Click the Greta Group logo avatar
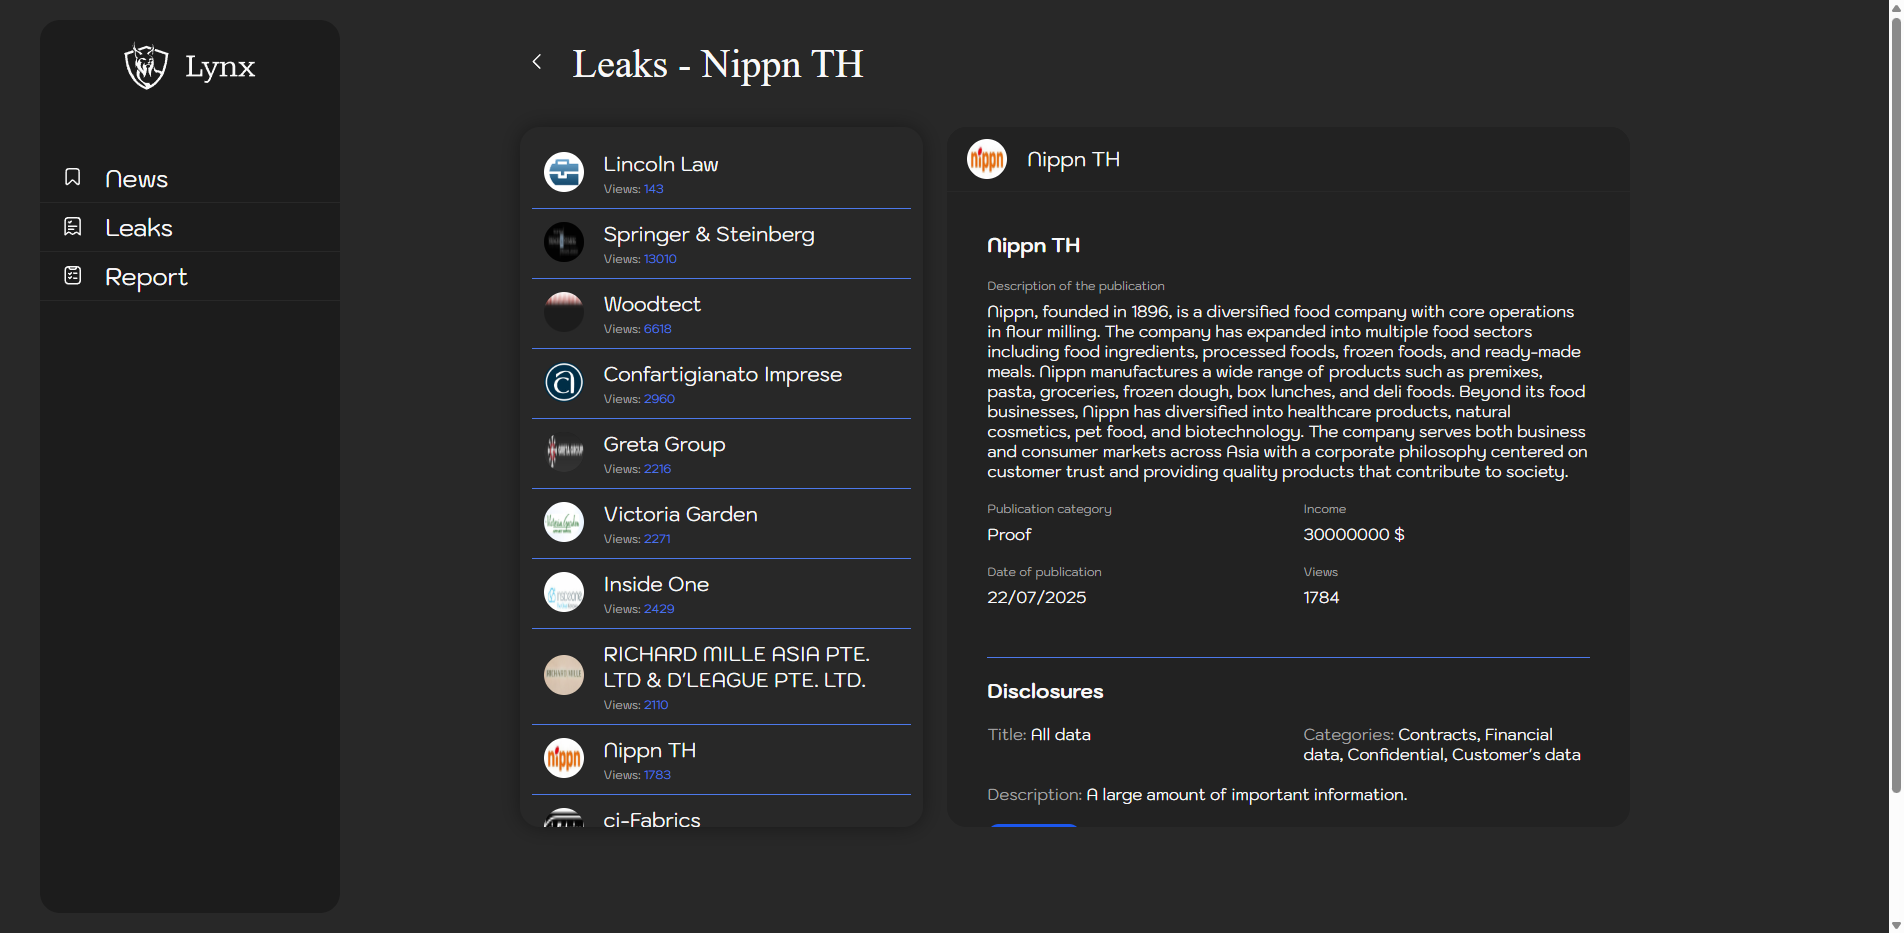 [564, 452]
